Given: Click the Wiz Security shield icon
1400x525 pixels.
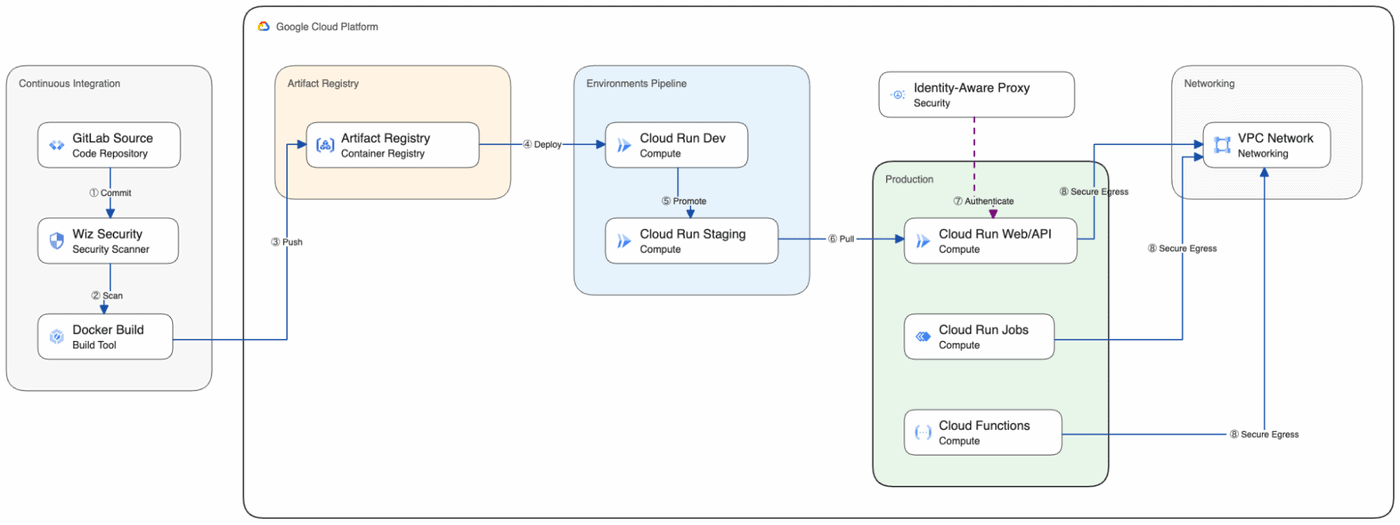Looking at the screenshot, I should pyautogui.click(x=56, y=241).
